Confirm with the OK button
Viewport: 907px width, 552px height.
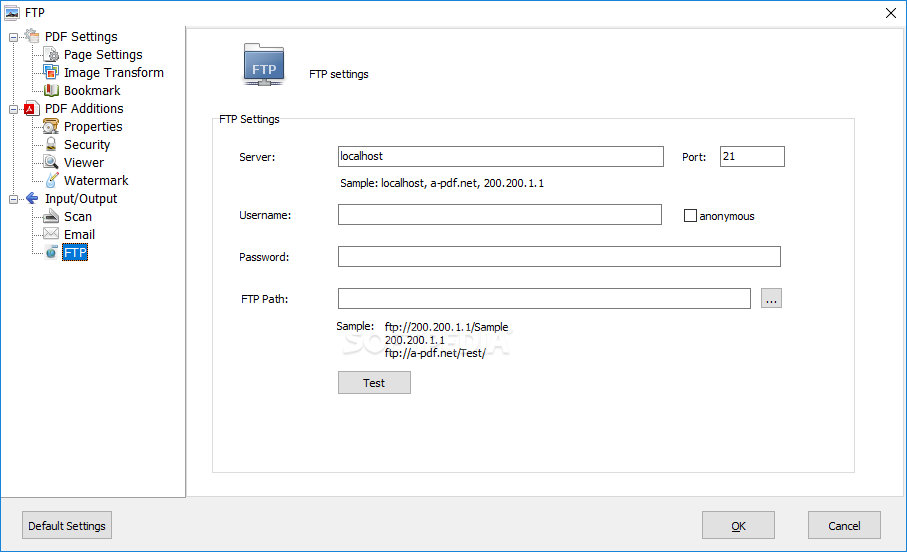tap(738, 525)
